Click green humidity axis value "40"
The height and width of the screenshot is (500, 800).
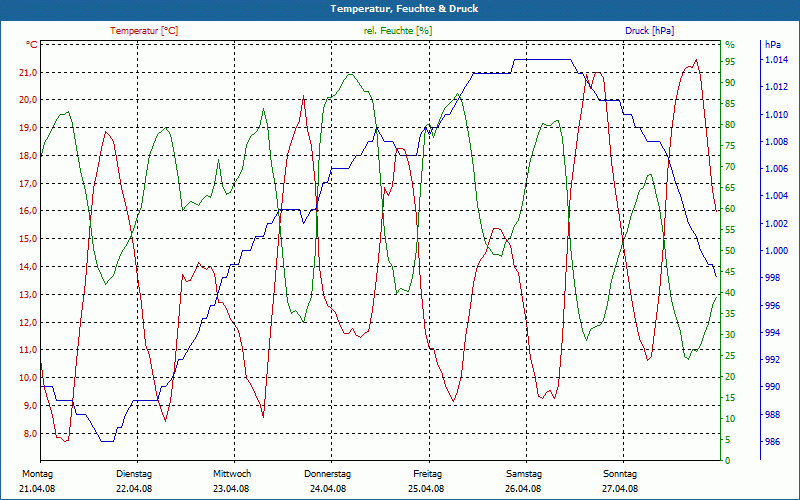click(x=730, y=293)
